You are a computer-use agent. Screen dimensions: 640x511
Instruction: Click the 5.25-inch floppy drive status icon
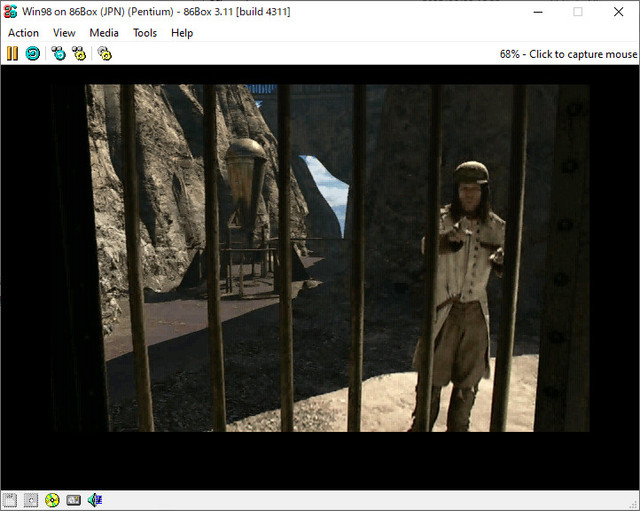click(31, 500)
